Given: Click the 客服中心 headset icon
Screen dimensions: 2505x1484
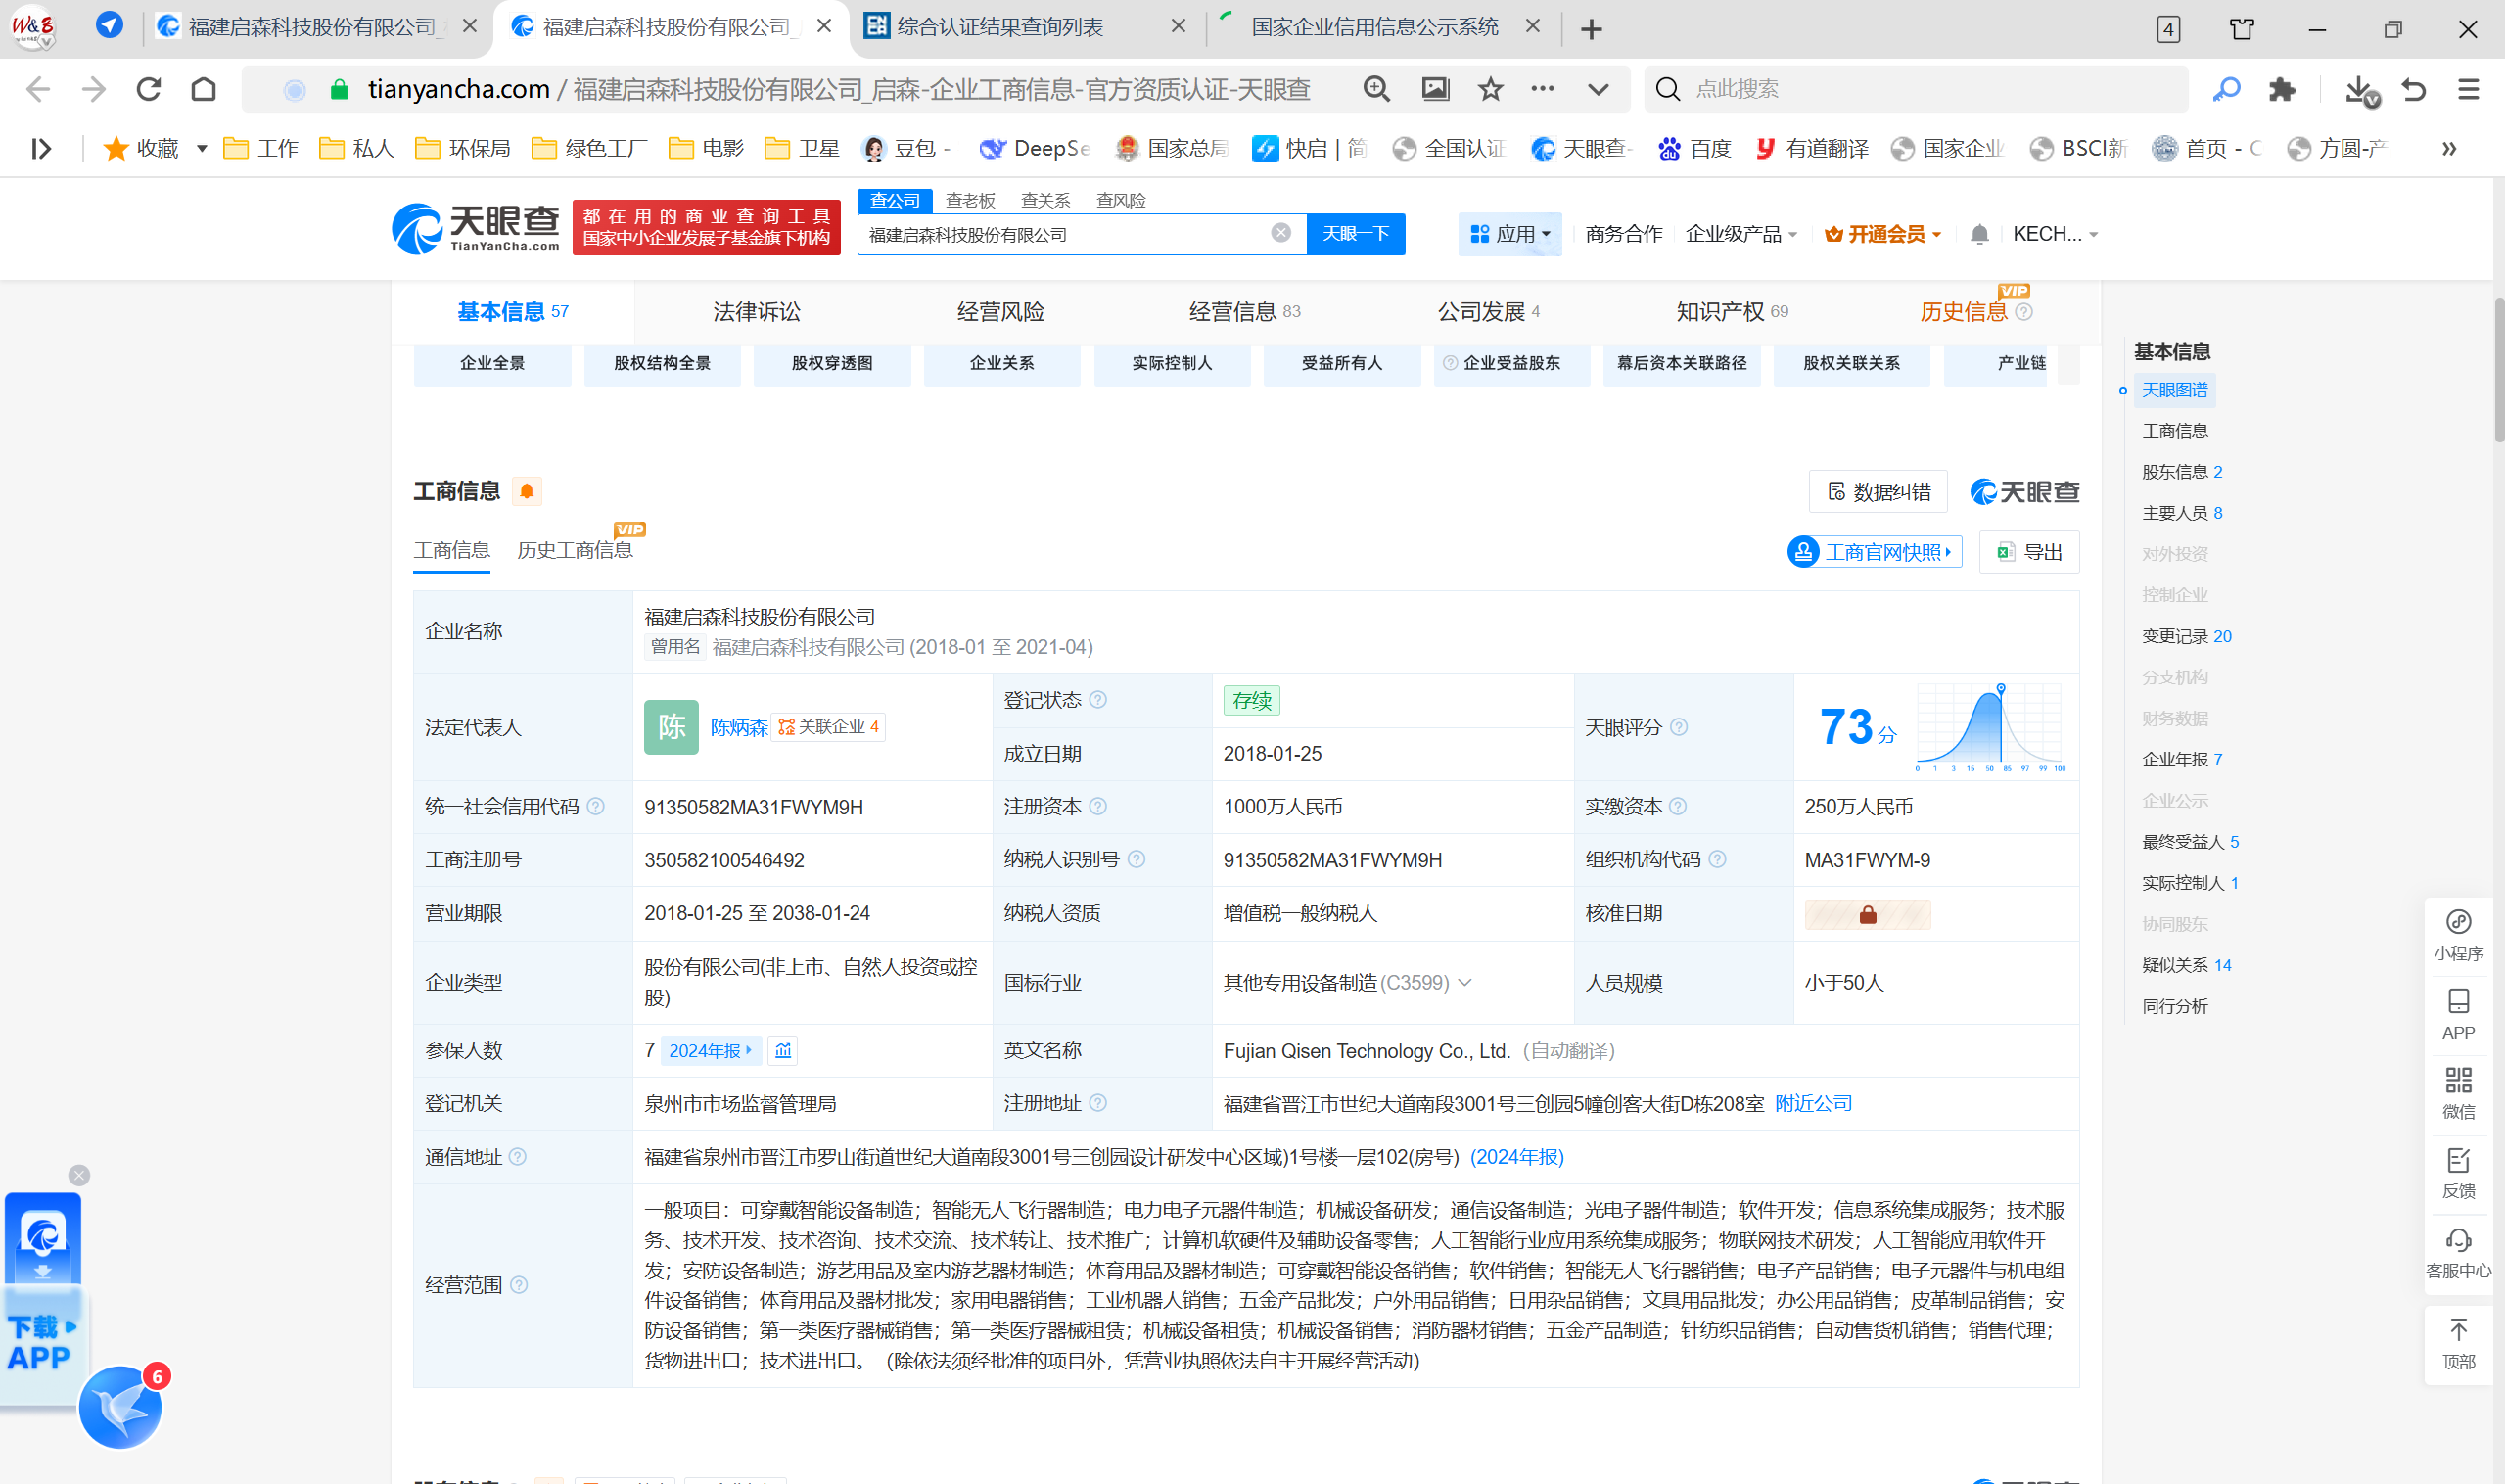Looking at the screenshot, I should point(2458,1241).
